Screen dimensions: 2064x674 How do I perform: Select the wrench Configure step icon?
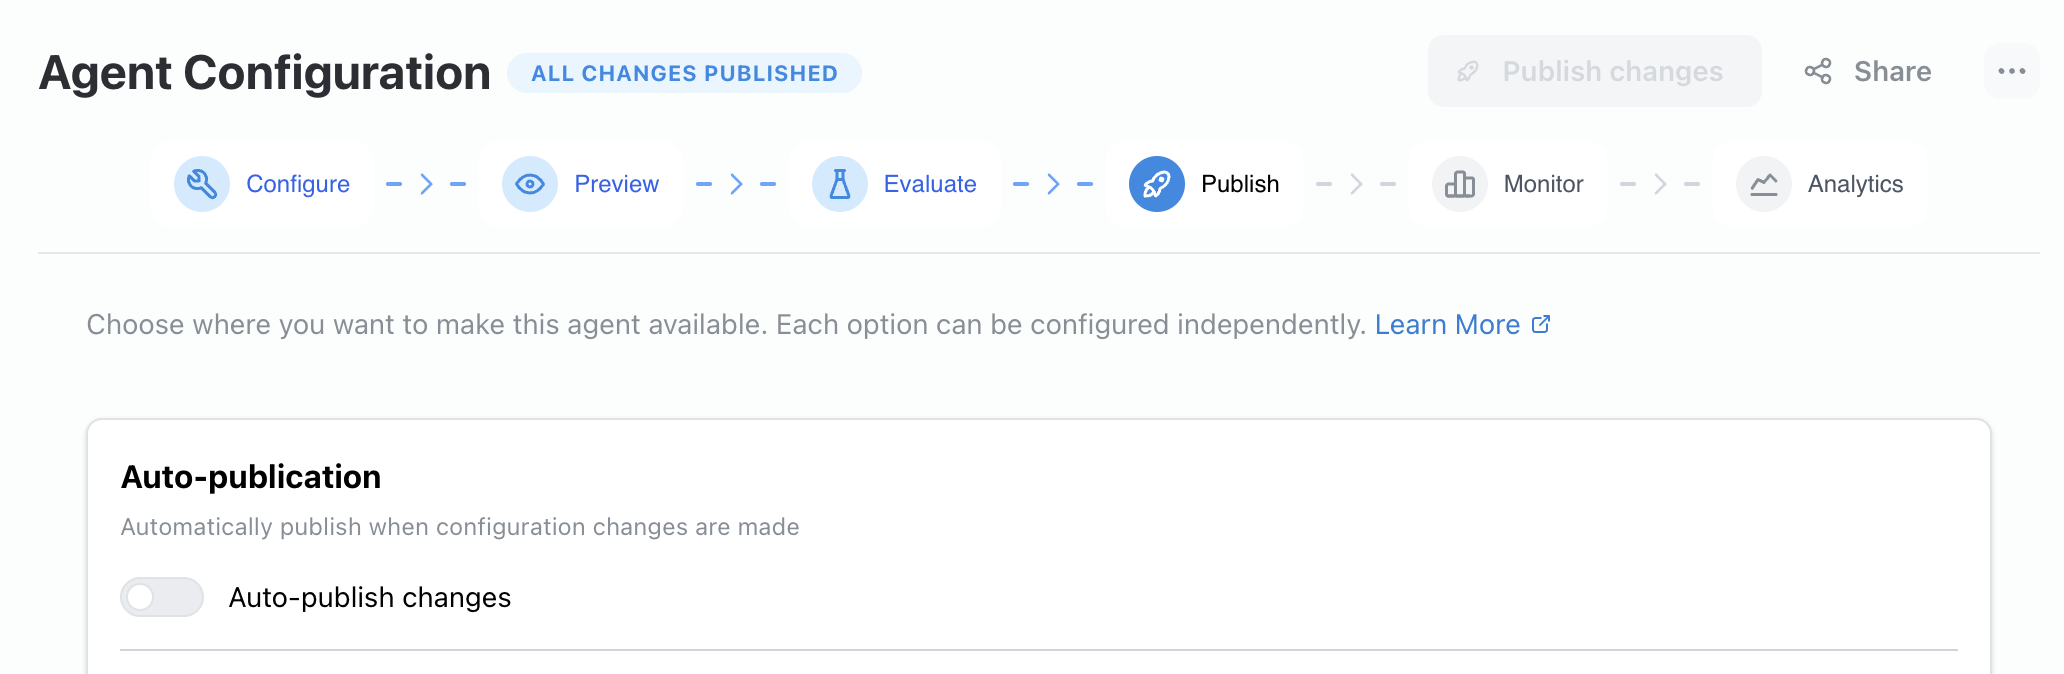click(201, 183)
